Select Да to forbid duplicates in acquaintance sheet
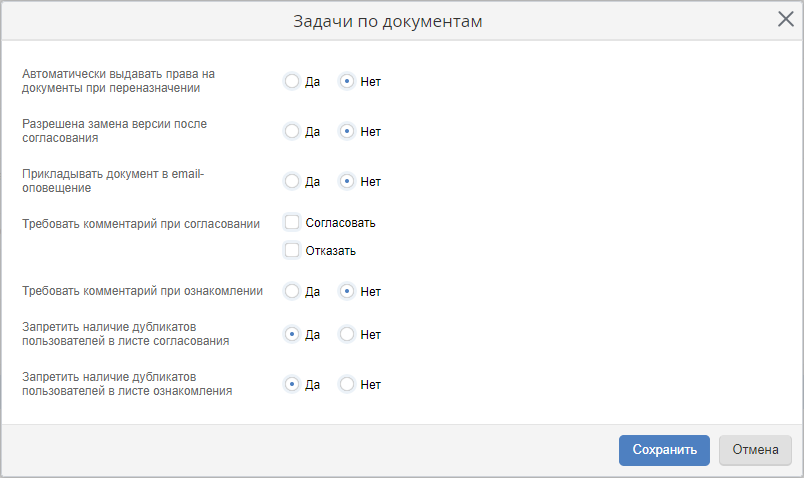Viewport: 804px width, 478px height. pyautogui.click(x=292, y=384)
